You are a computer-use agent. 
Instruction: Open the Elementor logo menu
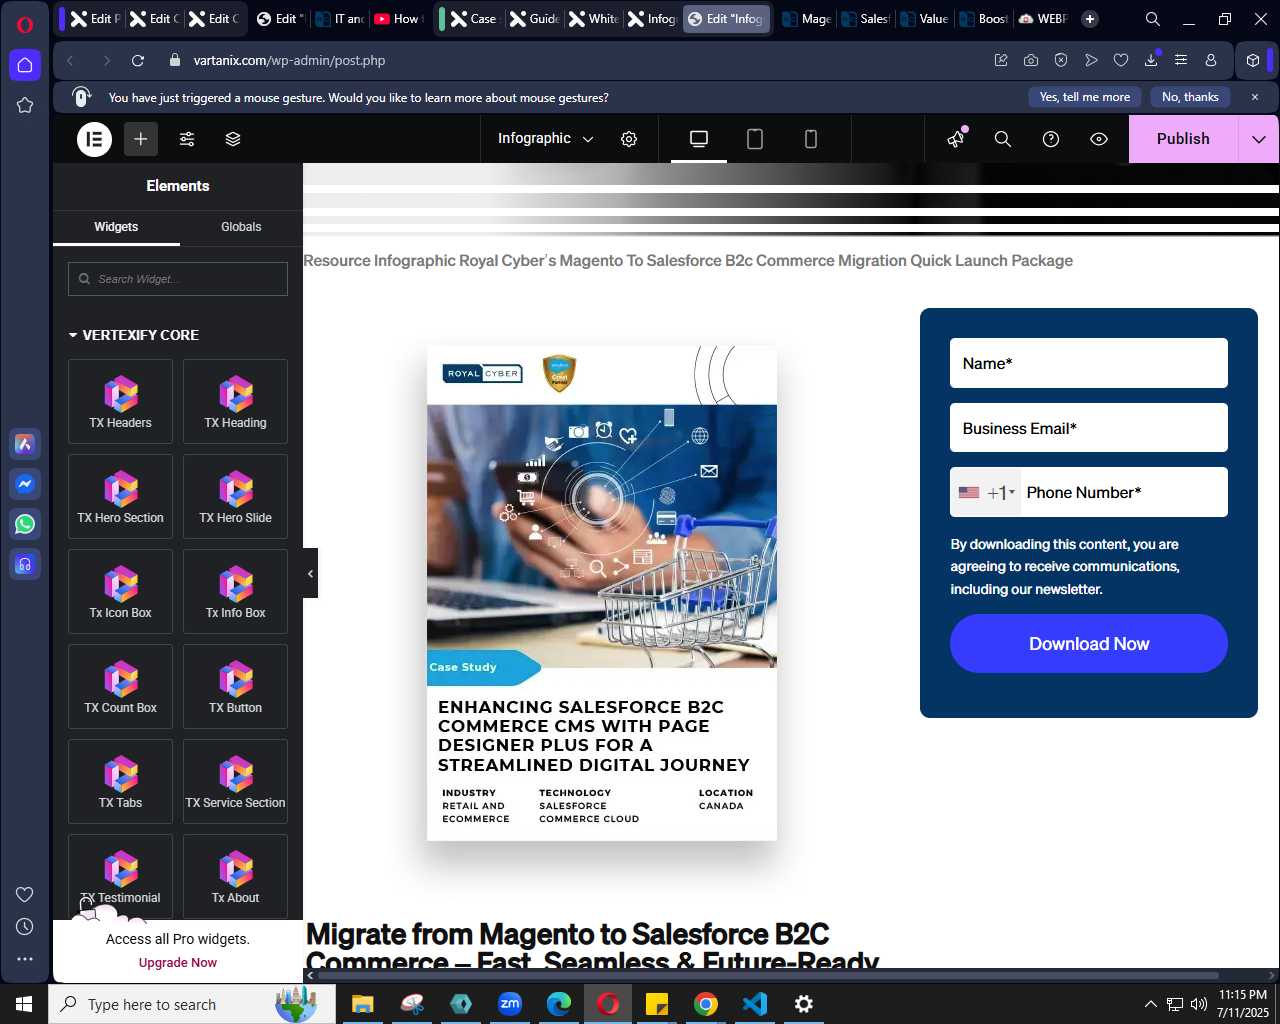(95, 139)
